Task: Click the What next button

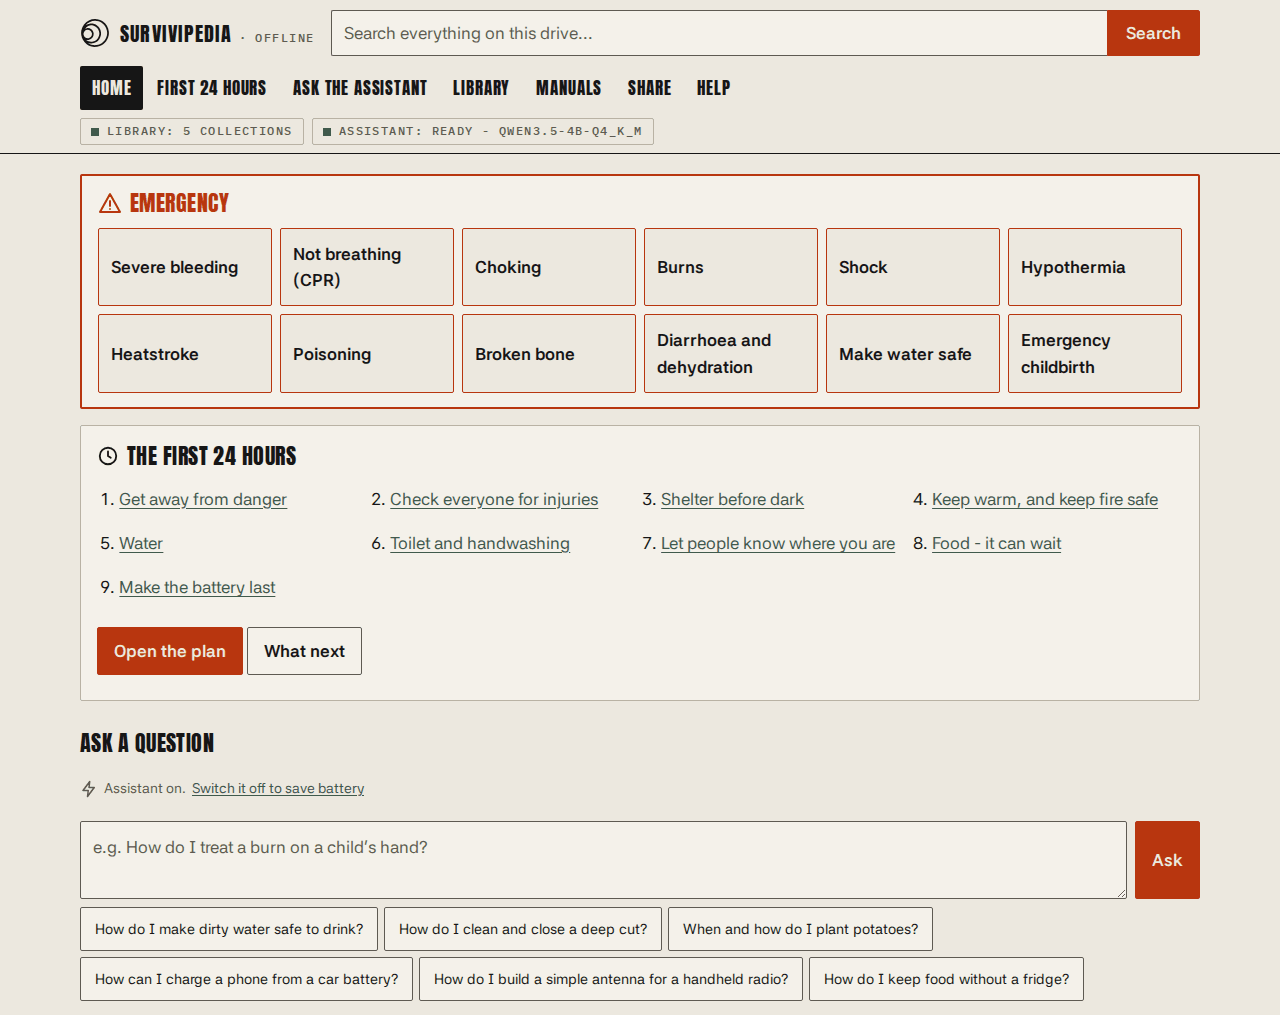Action: (x=304, y=651)
